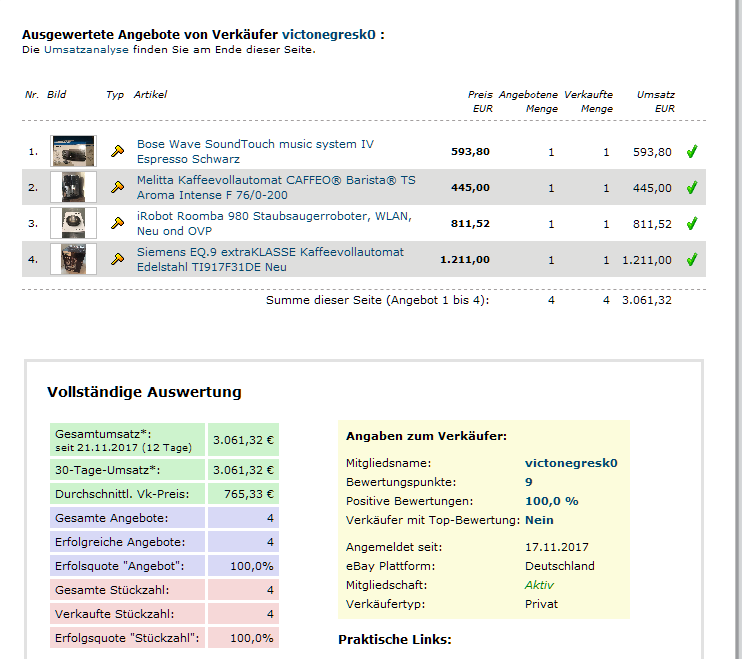Click green checkmark in iRobot Roomba row
Image resolution: width=742 pixels, height=659 pixels.
coord(692,223)
